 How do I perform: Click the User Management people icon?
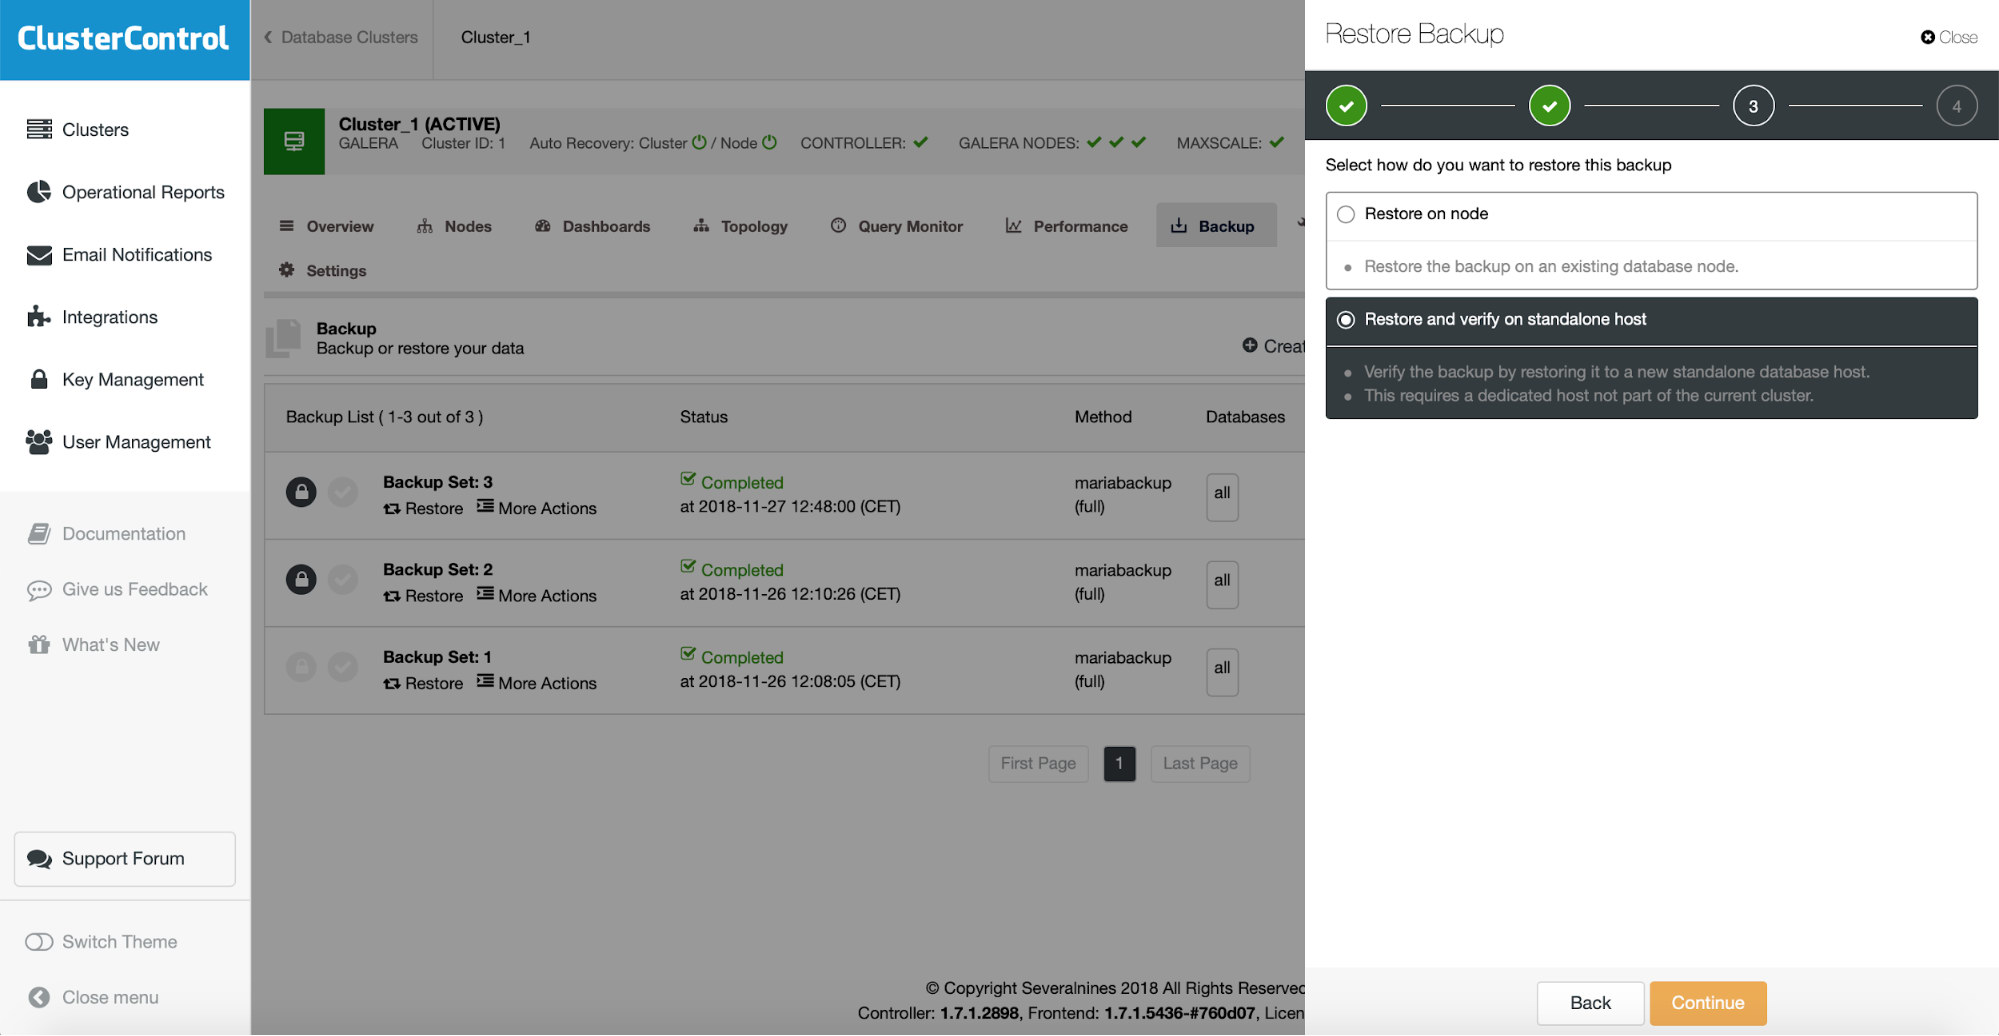coord(39,441)
